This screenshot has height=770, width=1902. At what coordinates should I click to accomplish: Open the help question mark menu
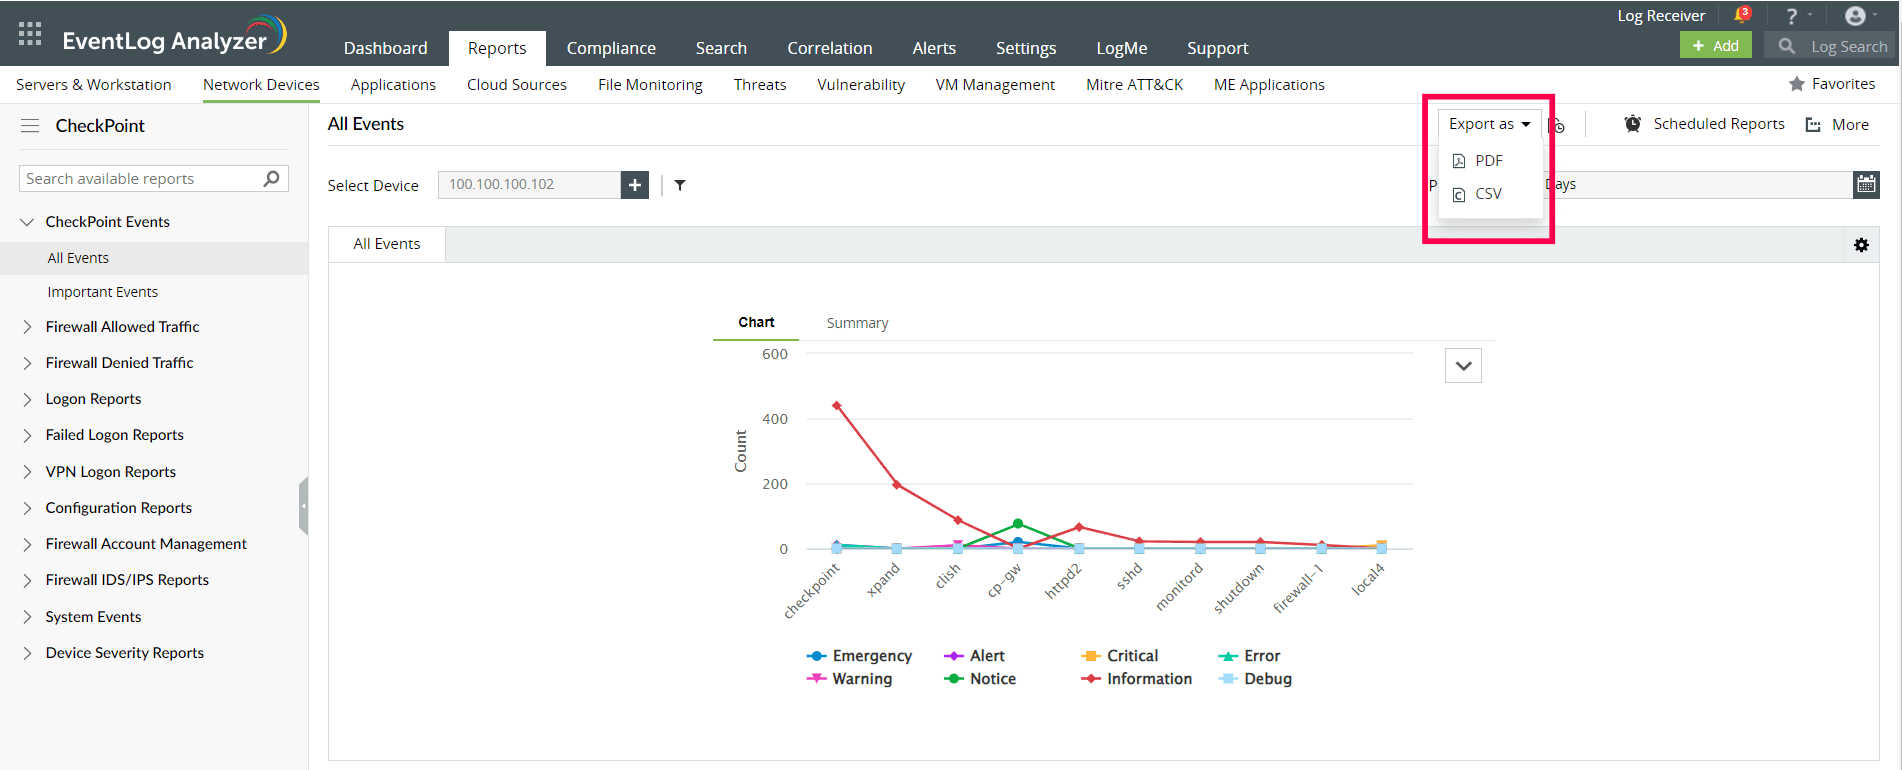click(1792, 16)
